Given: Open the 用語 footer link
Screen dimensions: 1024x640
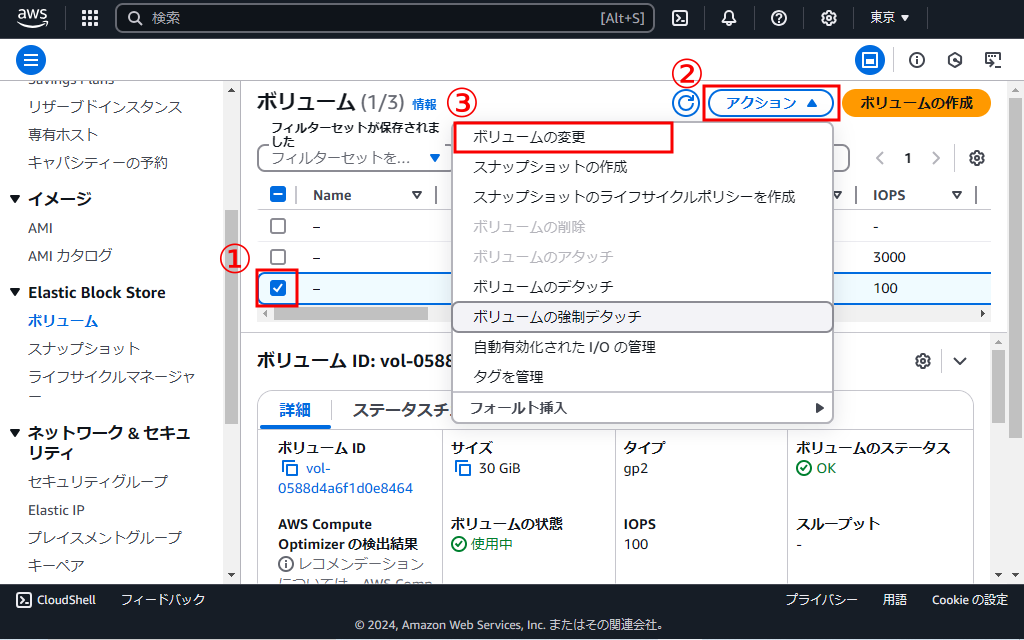Looking at the screenshot, I should pyautogui.click(x=895, y=600).
